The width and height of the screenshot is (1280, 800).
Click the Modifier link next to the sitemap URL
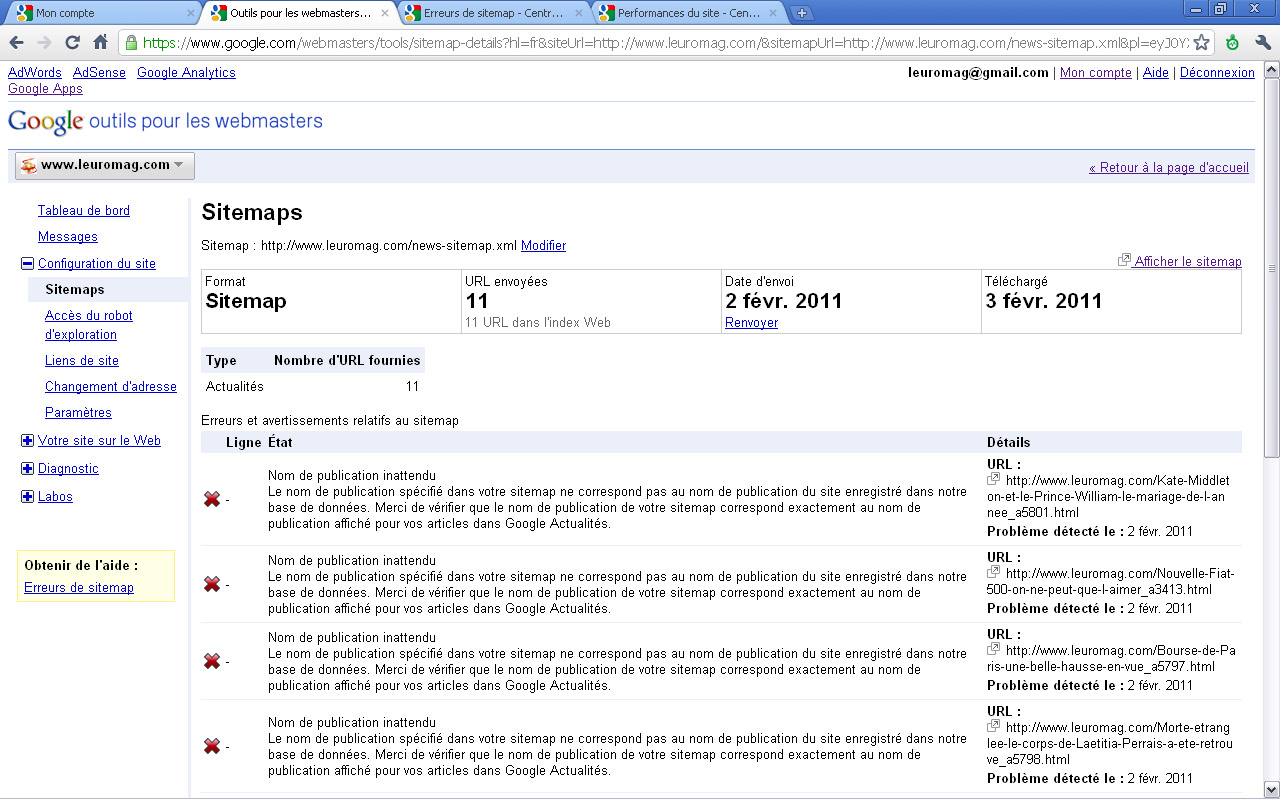(x=543, y=246)
